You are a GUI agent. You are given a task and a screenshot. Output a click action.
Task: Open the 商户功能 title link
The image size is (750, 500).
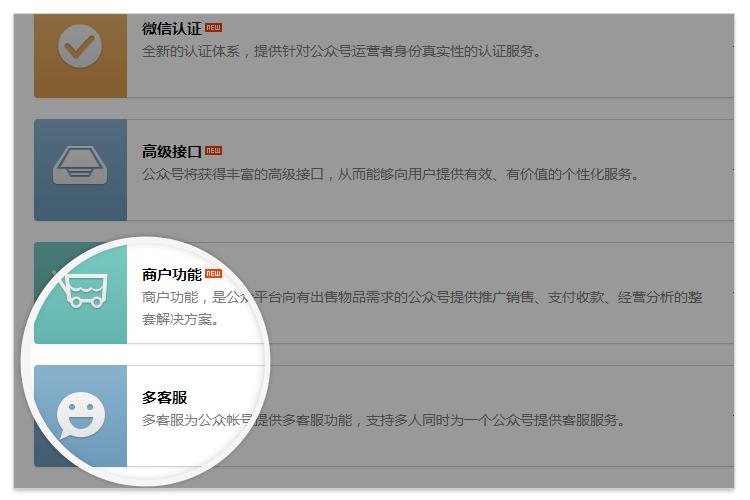click(x=172, y=275)
